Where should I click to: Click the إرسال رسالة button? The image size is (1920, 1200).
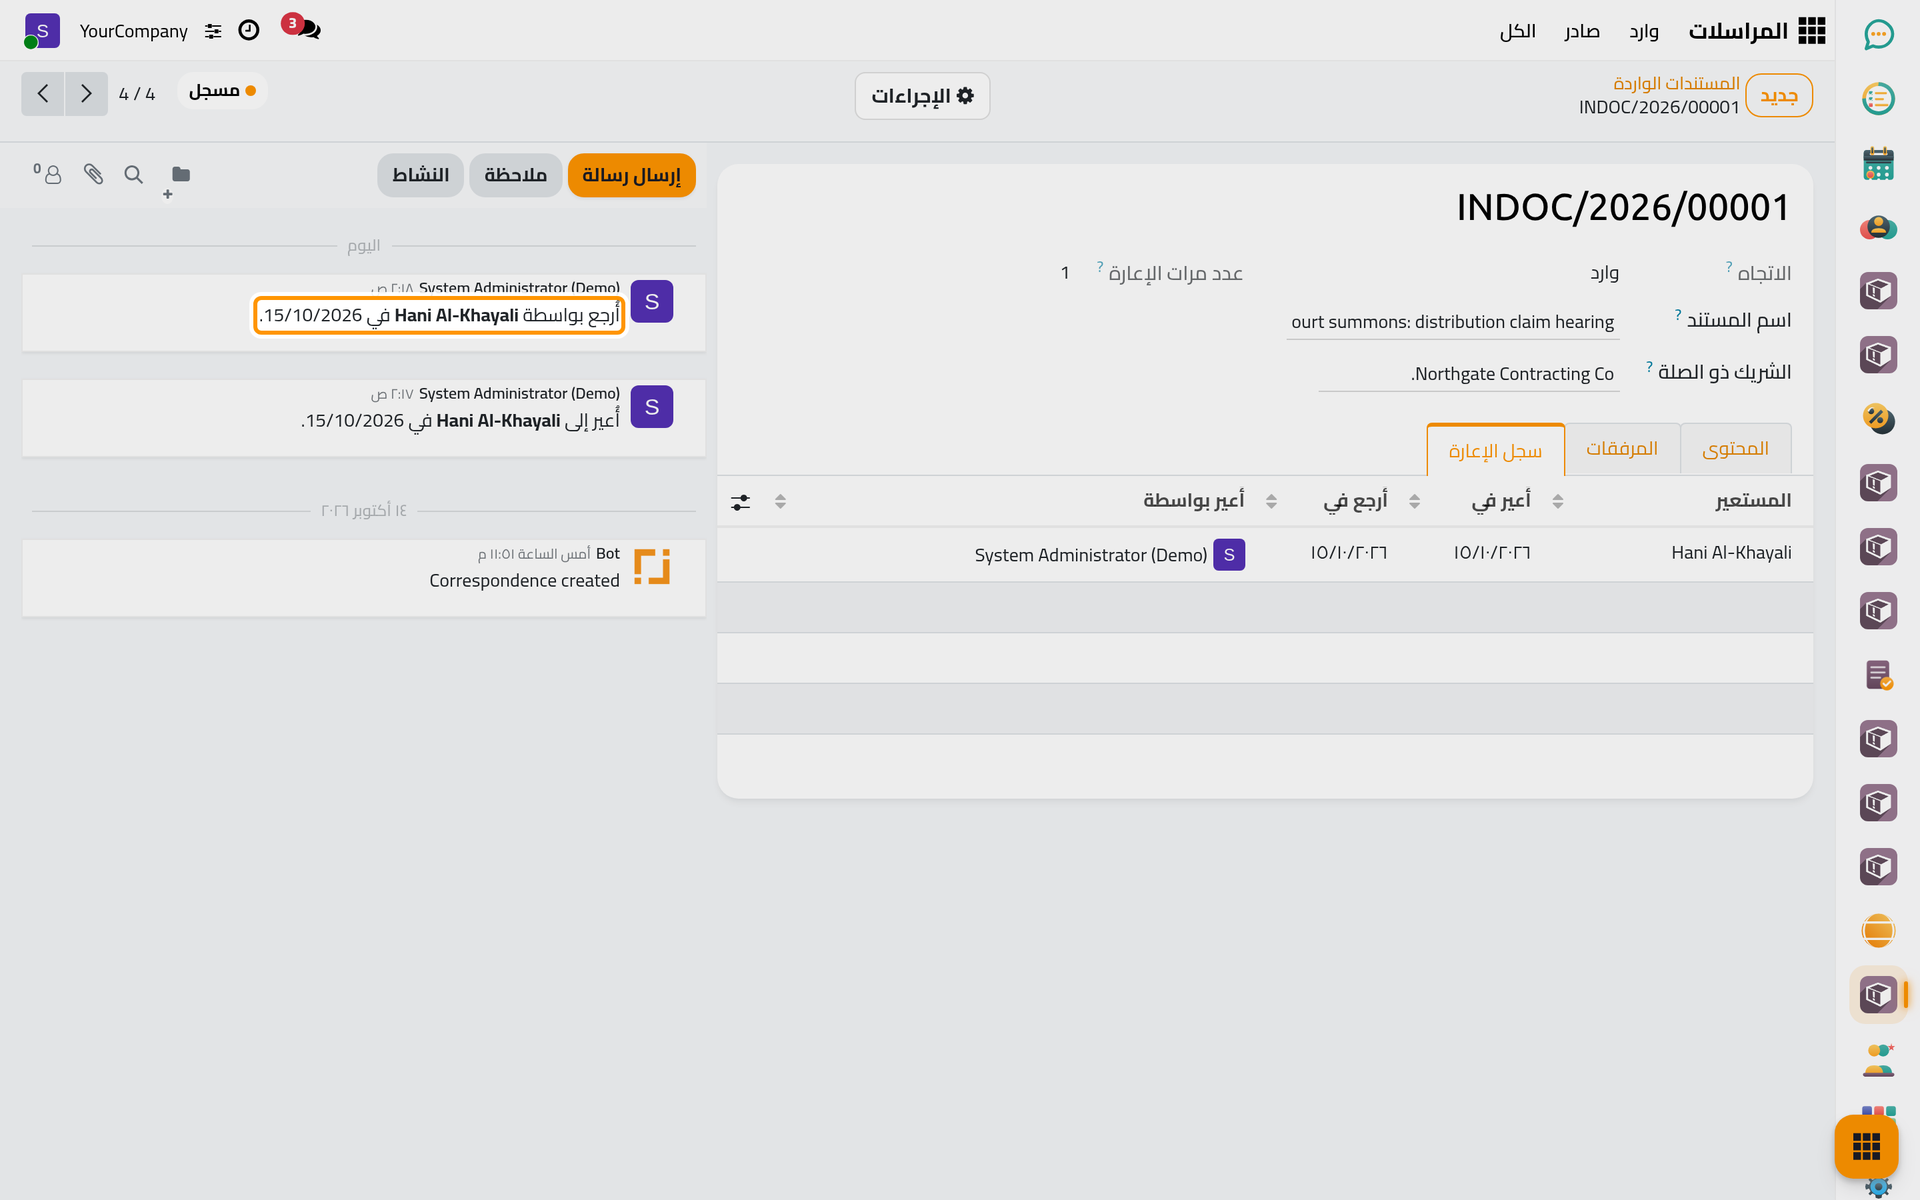tap(632, 175)
